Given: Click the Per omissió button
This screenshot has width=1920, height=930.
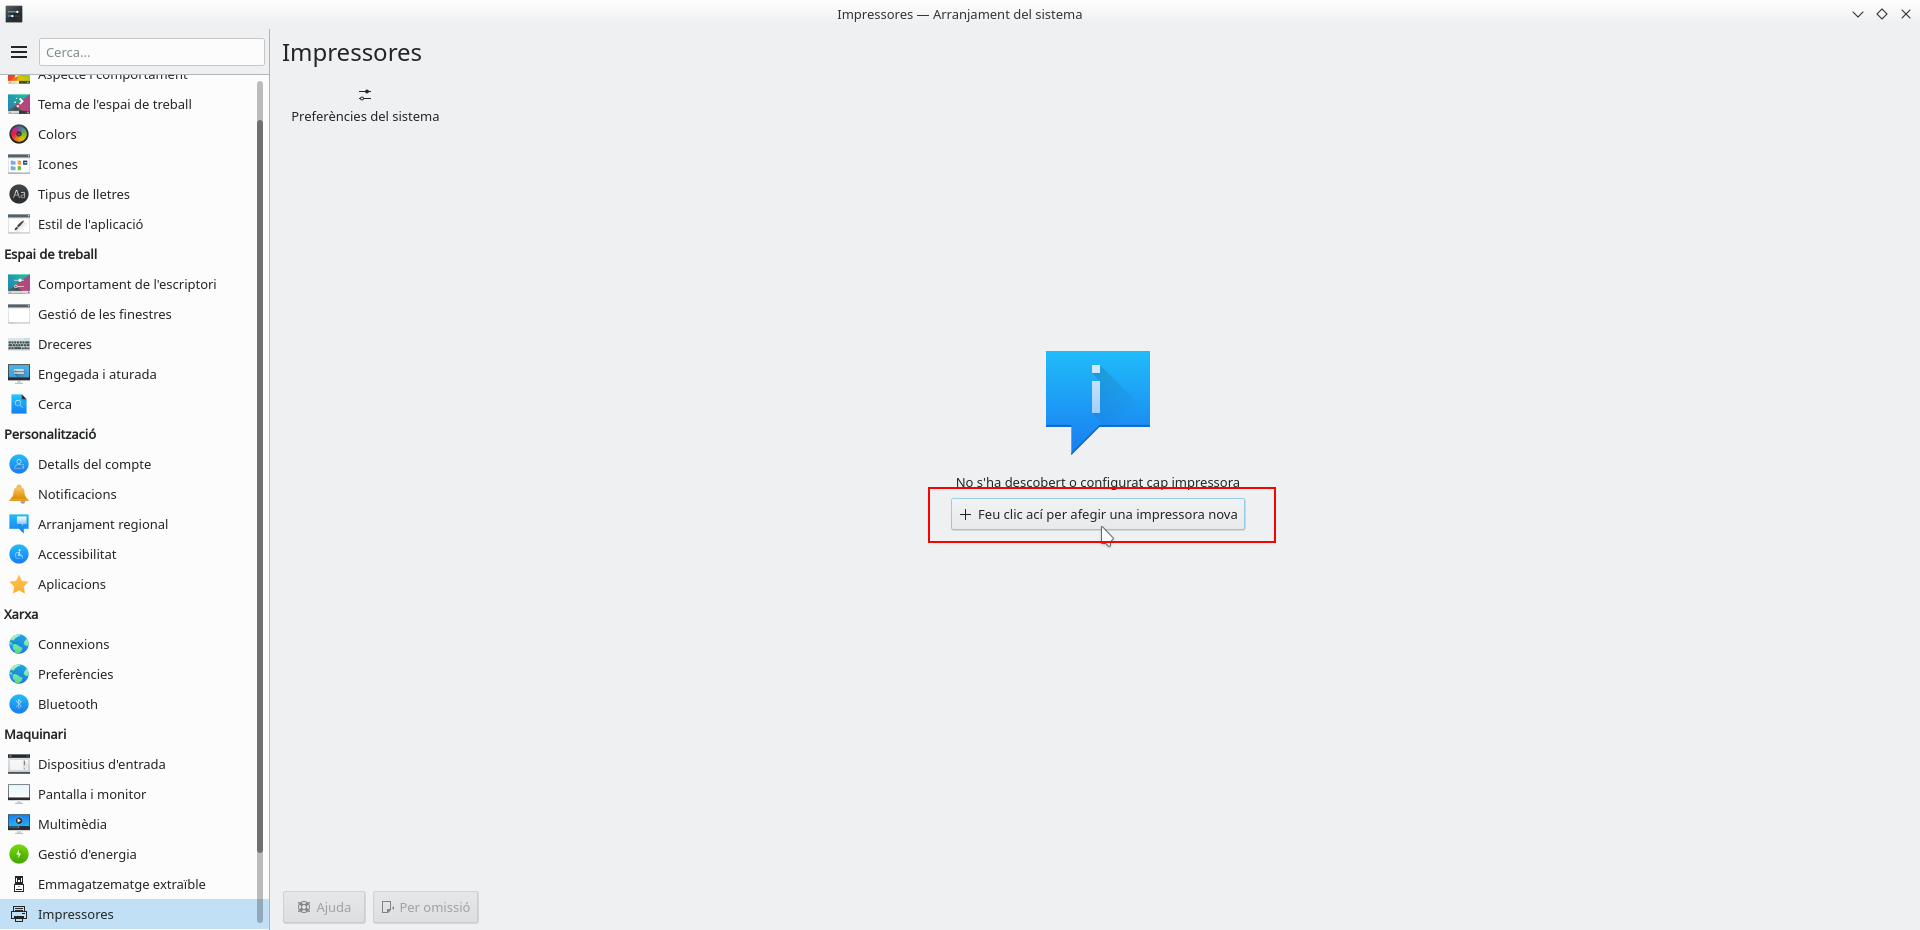Looking at the screenshot, I should (426, 907).
